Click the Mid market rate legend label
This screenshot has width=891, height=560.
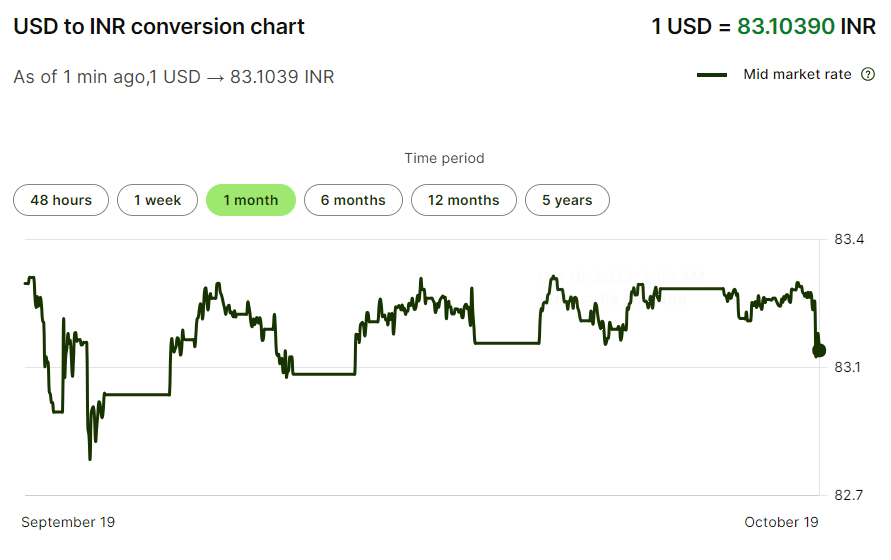point(797,74)
